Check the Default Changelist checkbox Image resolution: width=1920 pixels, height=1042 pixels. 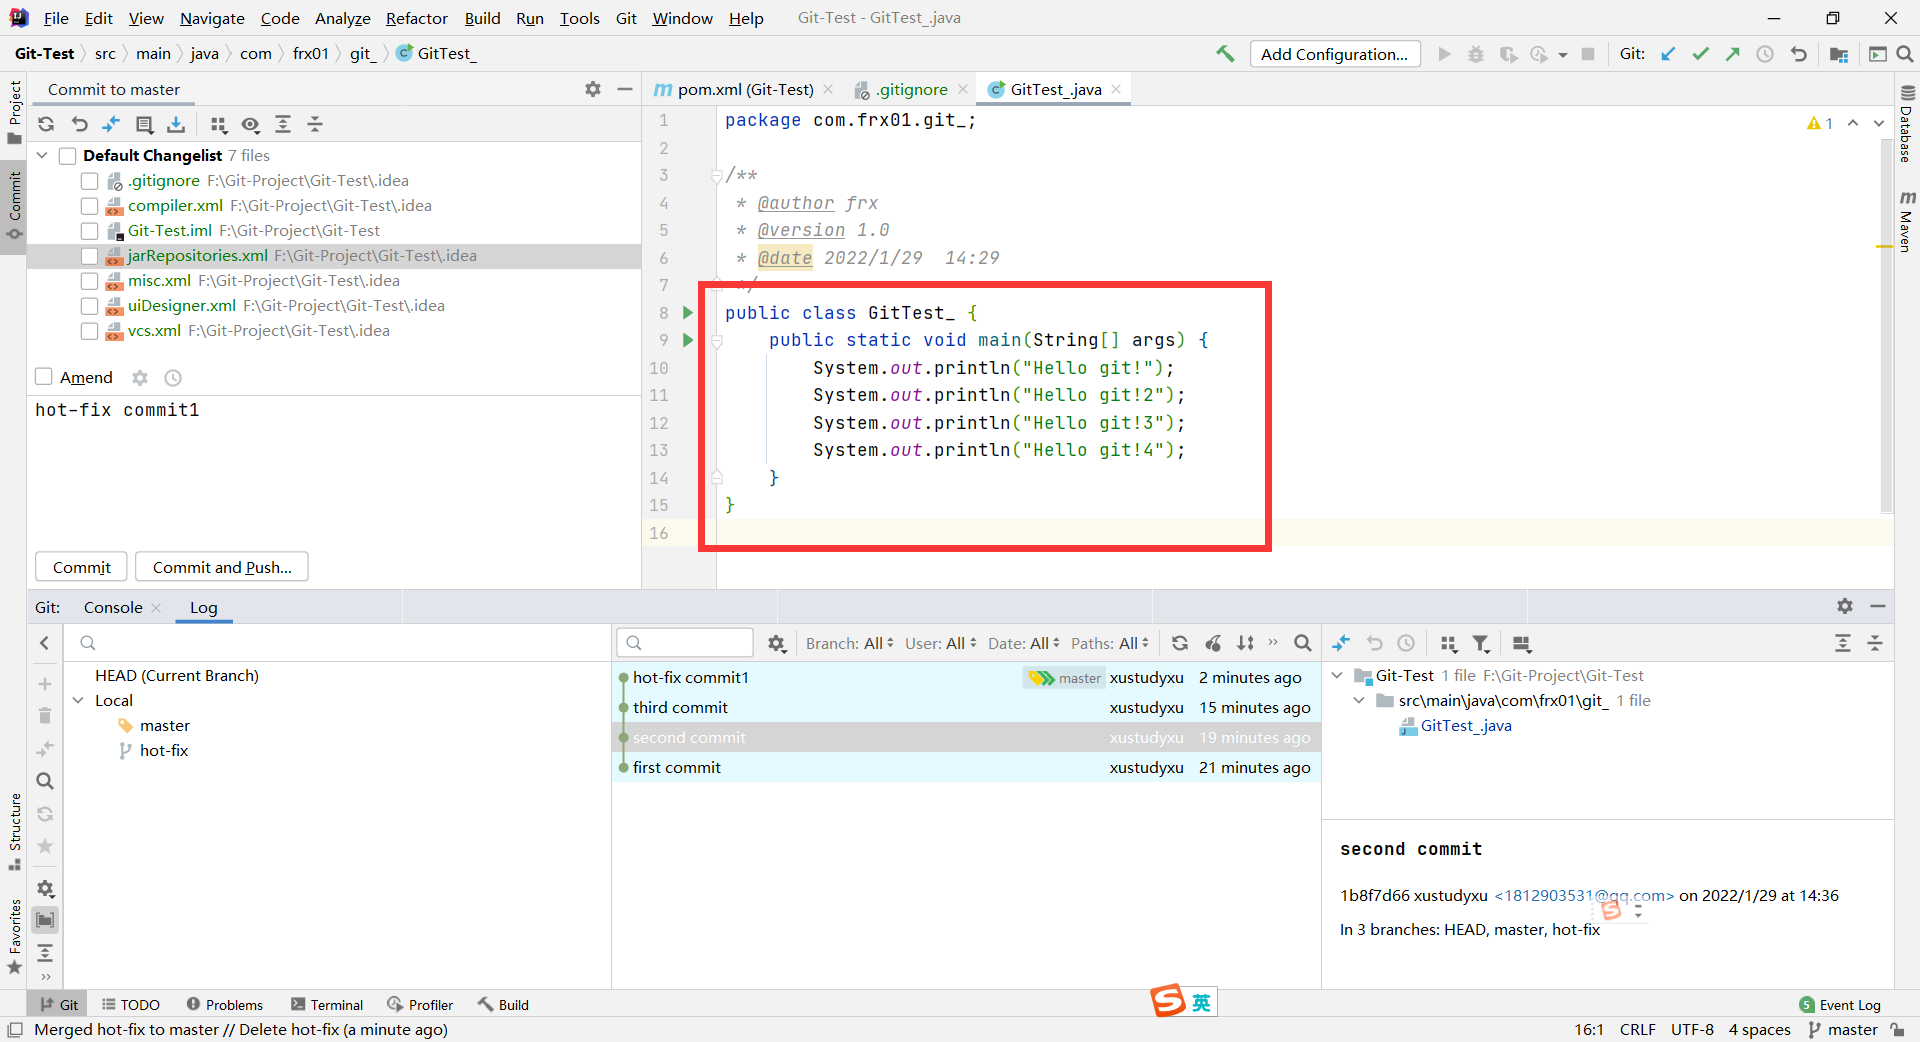pos(68,155)
